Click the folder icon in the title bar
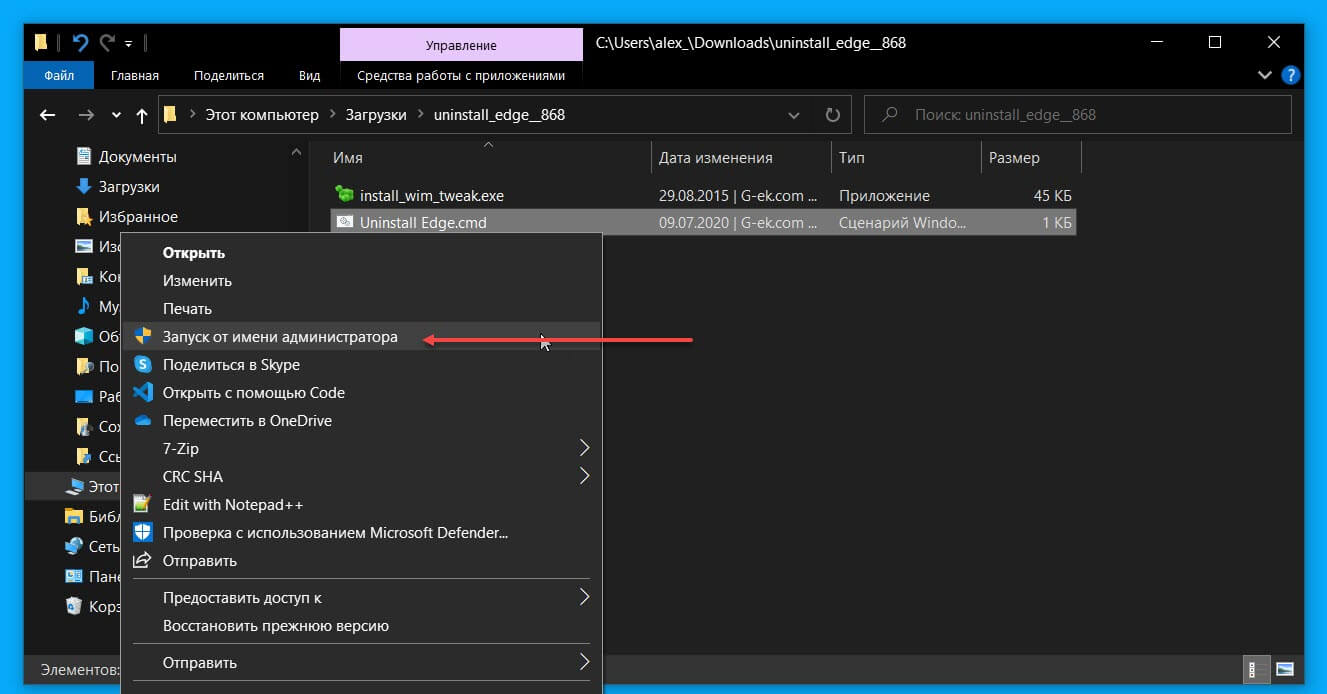This screenshot has height=694, width=1327. [42, 42]
